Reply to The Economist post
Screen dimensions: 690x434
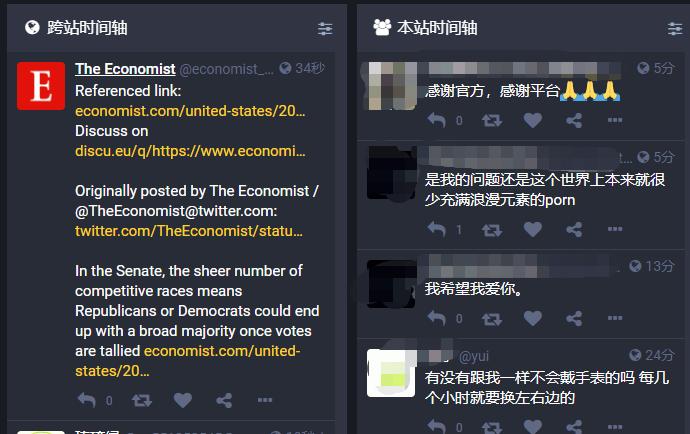point(87,400)
